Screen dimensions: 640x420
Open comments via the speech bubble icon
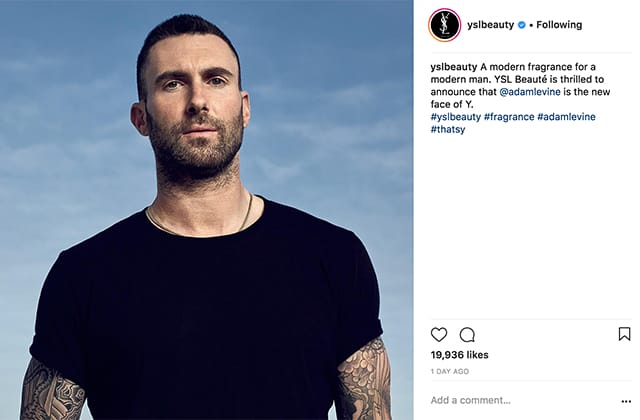pyautogui.click(x=467, y=335)
